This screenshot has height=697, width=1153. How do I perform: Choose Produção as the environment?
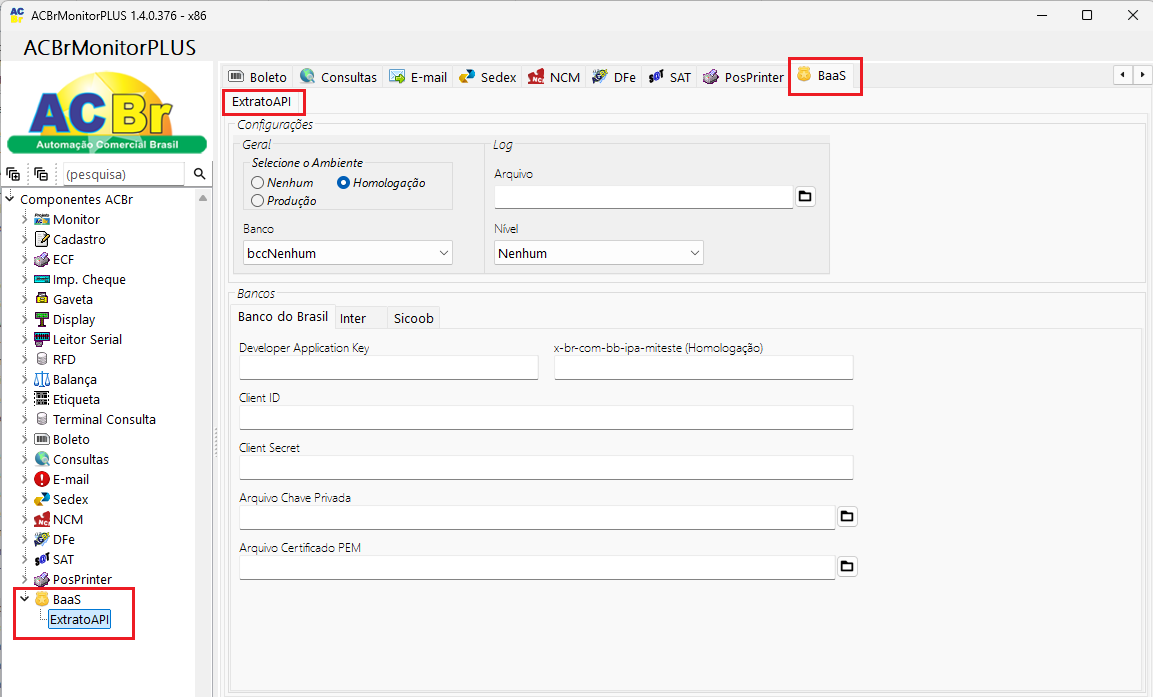258,201
